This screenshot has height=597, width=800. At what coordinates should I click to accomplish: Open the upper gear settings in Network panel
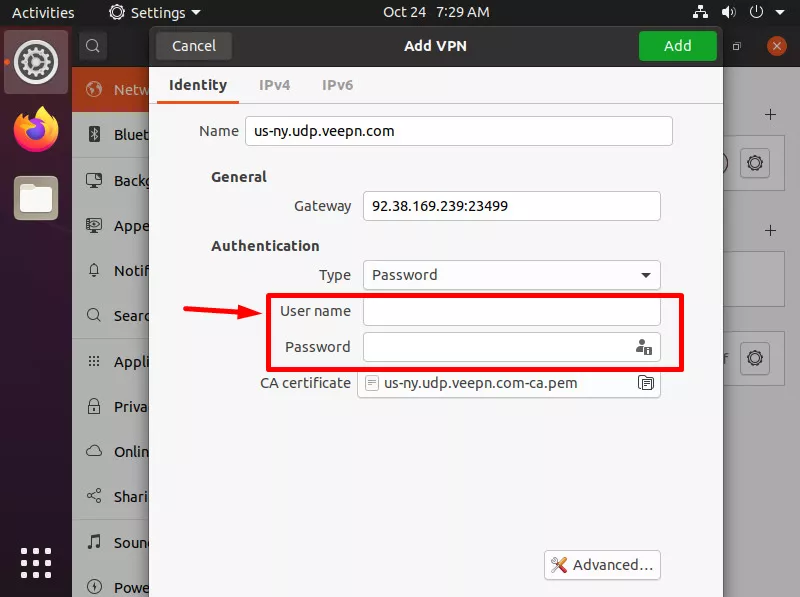[x=755, y=163]
